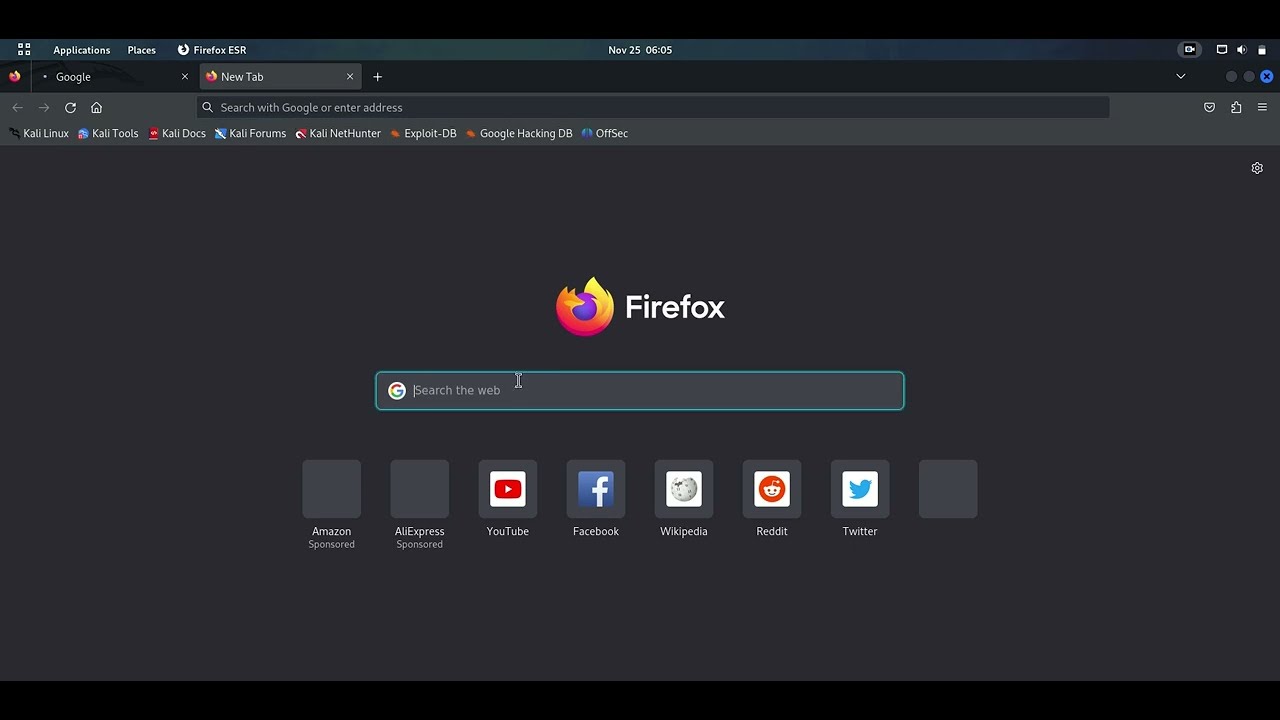Image resolution: width=1280 pixels, height=720 pixels.
Task: Go to the home page icon
Action: (96, 107)
